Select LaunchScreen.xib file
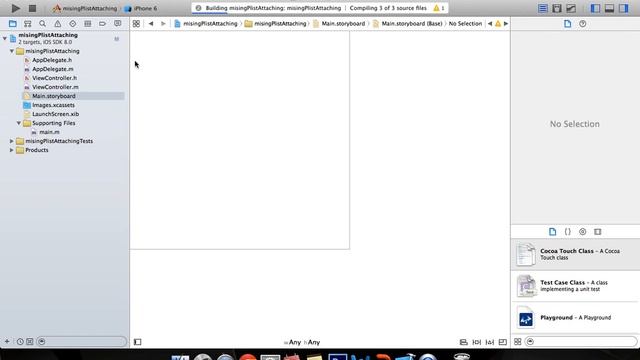The width and height of the screenshot is (640, 360). pos(56,114)
